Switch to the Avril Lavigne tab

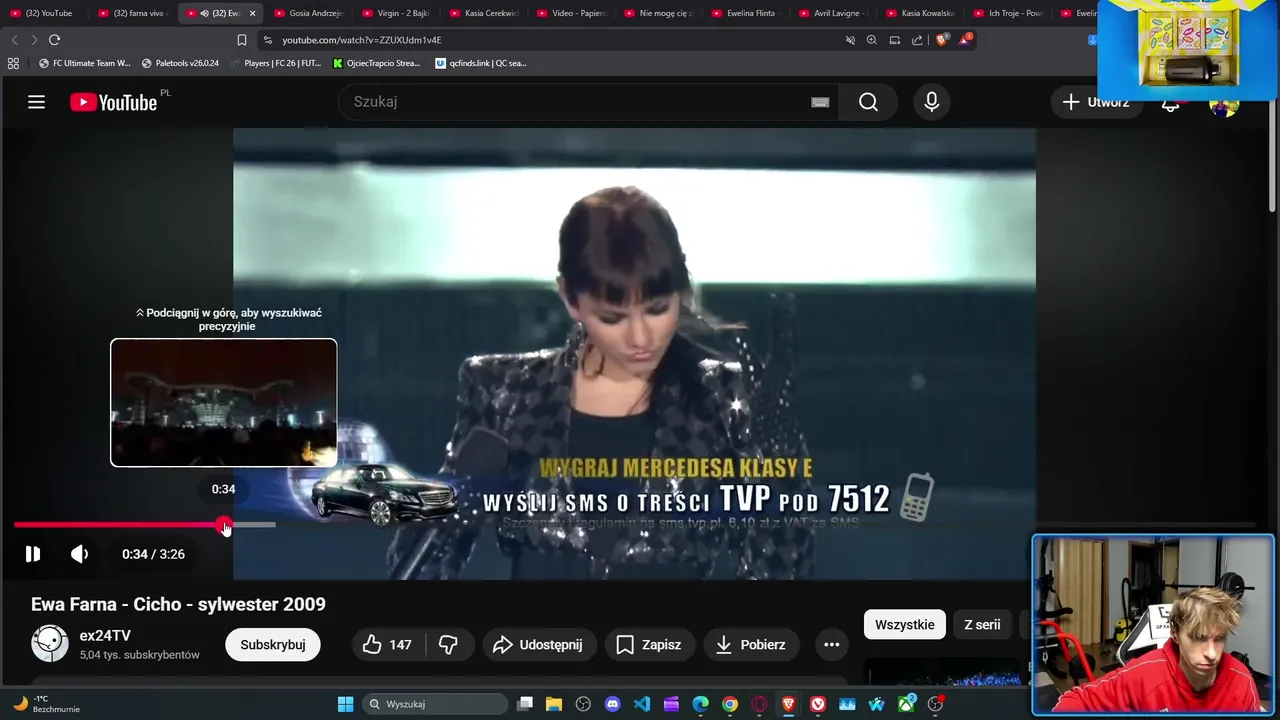pyautogui.click(x=833, y=13)
